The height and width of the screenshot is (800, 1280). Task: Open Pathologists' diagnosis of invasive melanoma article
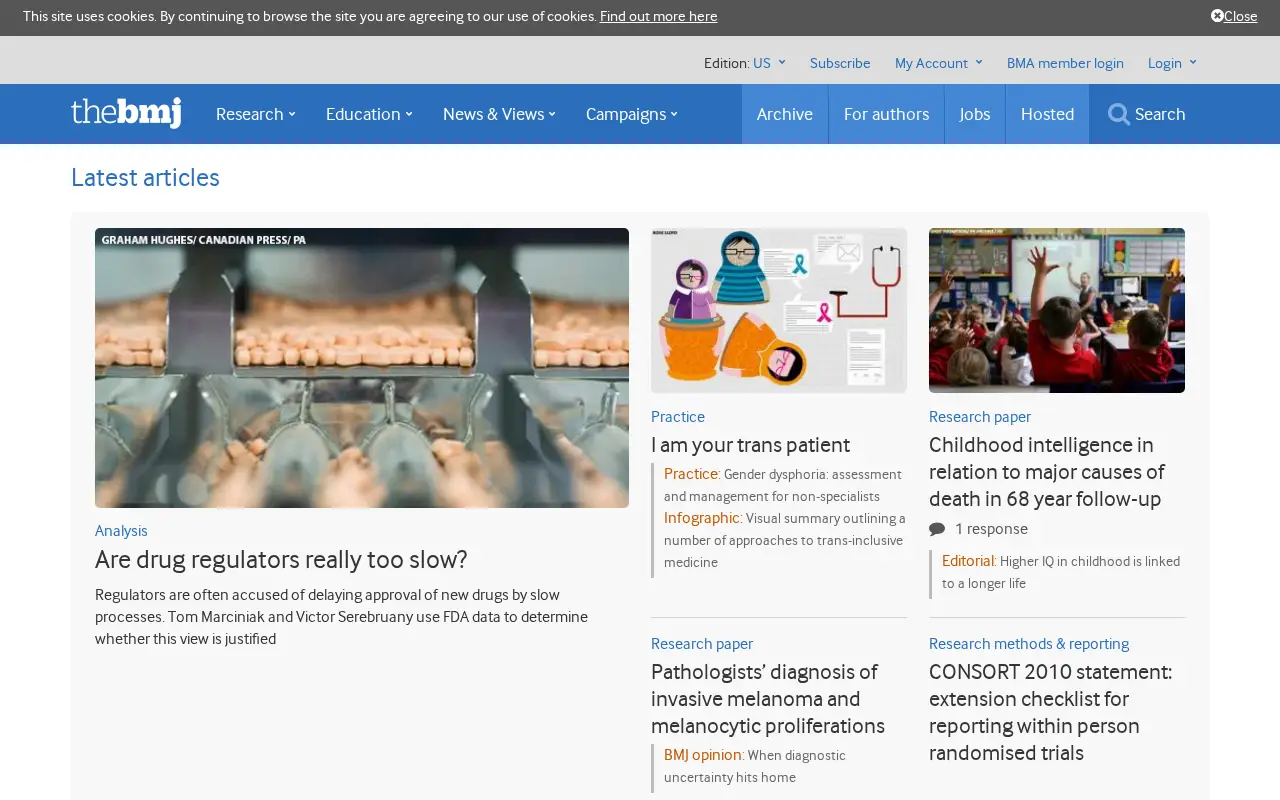(768, 699)
